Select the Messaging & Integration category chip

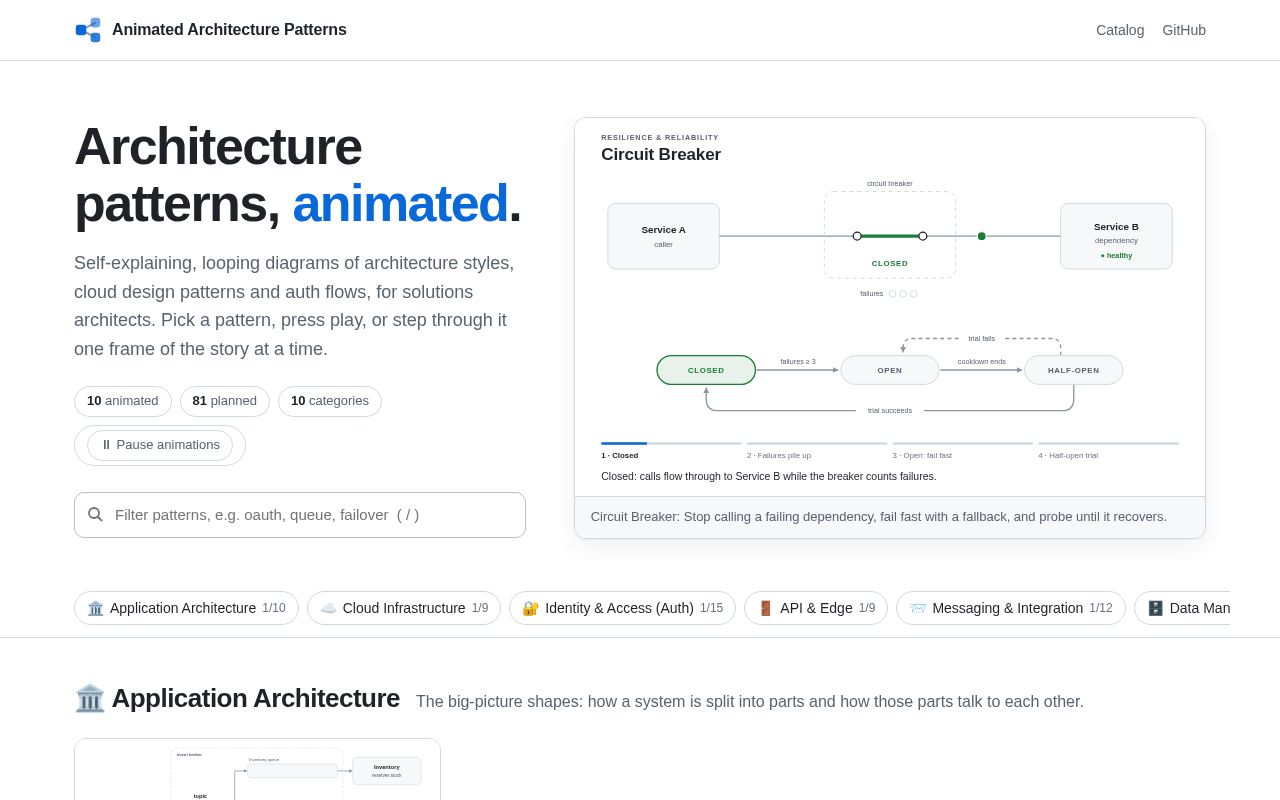point(1011,608)
